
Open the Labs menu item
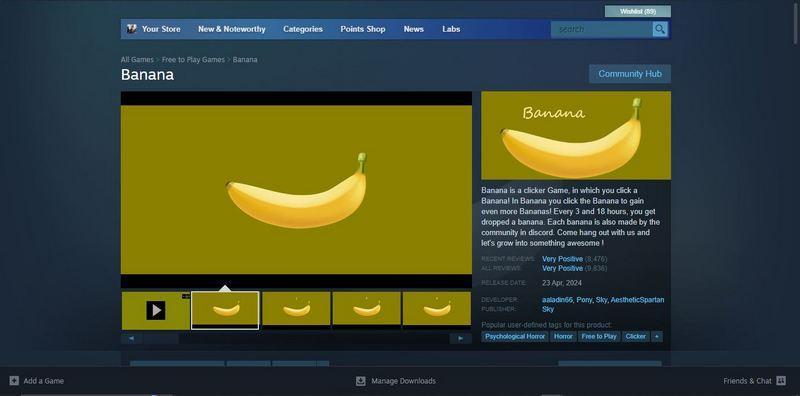point(451,29)
